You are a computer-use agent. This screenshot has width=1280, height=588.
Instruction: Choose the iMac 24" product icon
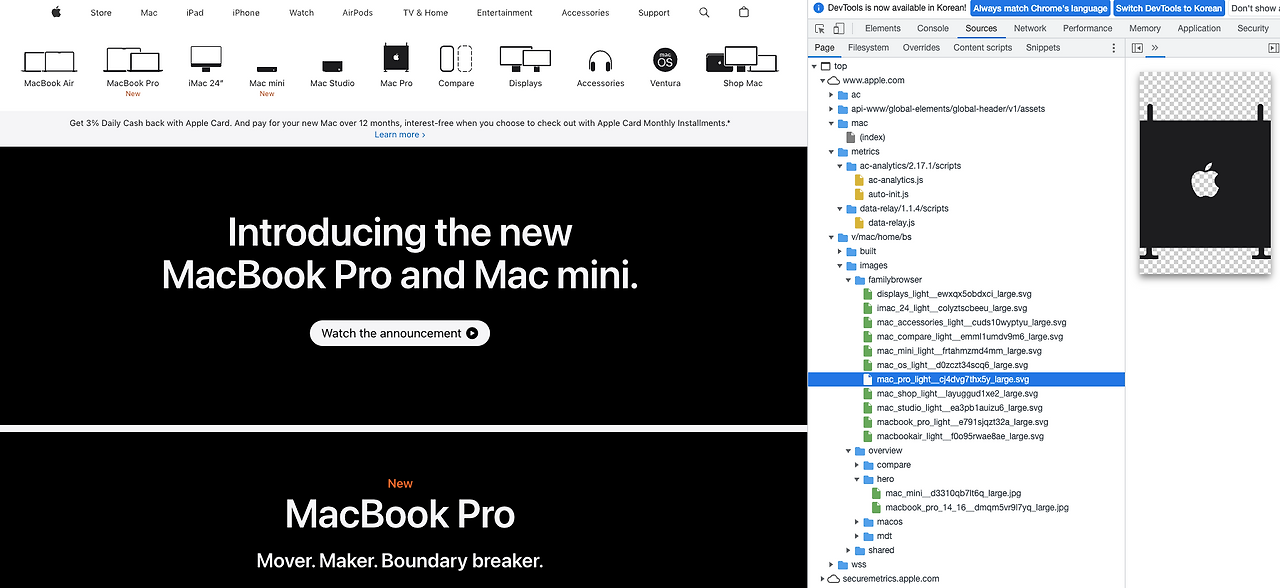pyautogui.click(x=206, y=58)
